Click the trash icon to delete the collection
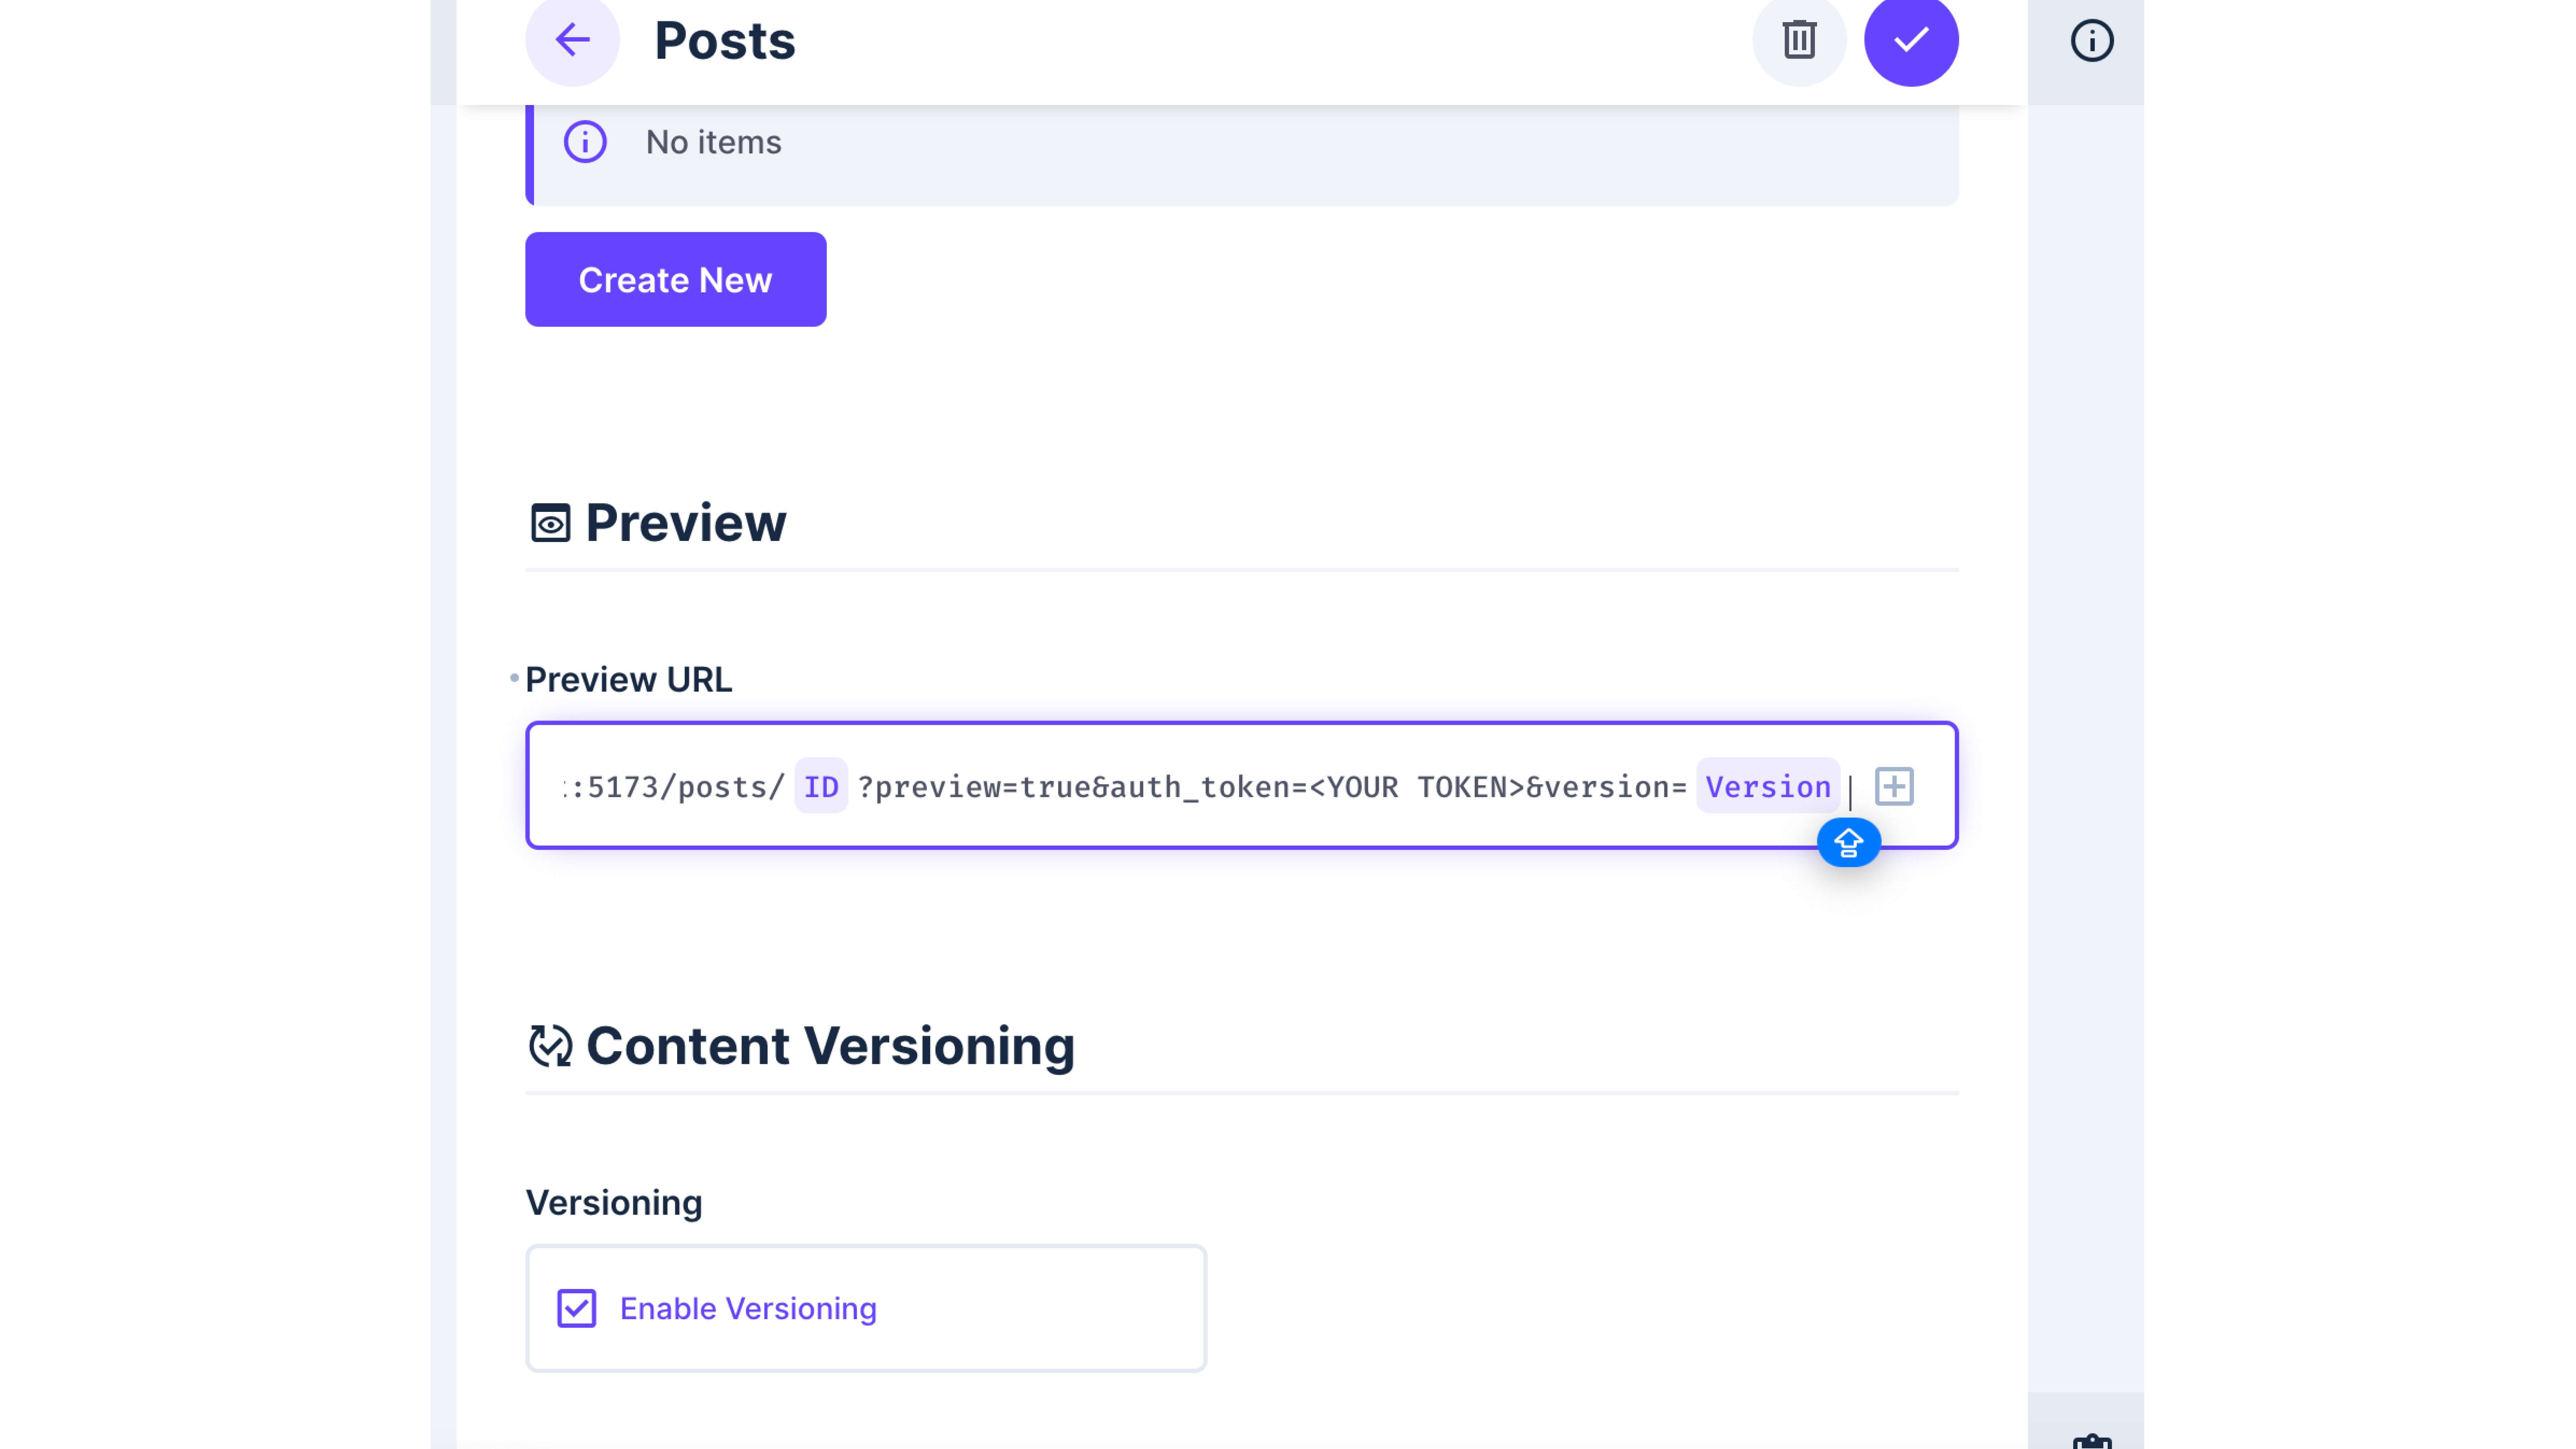2576x1449 pixels. click(1799, 40)
